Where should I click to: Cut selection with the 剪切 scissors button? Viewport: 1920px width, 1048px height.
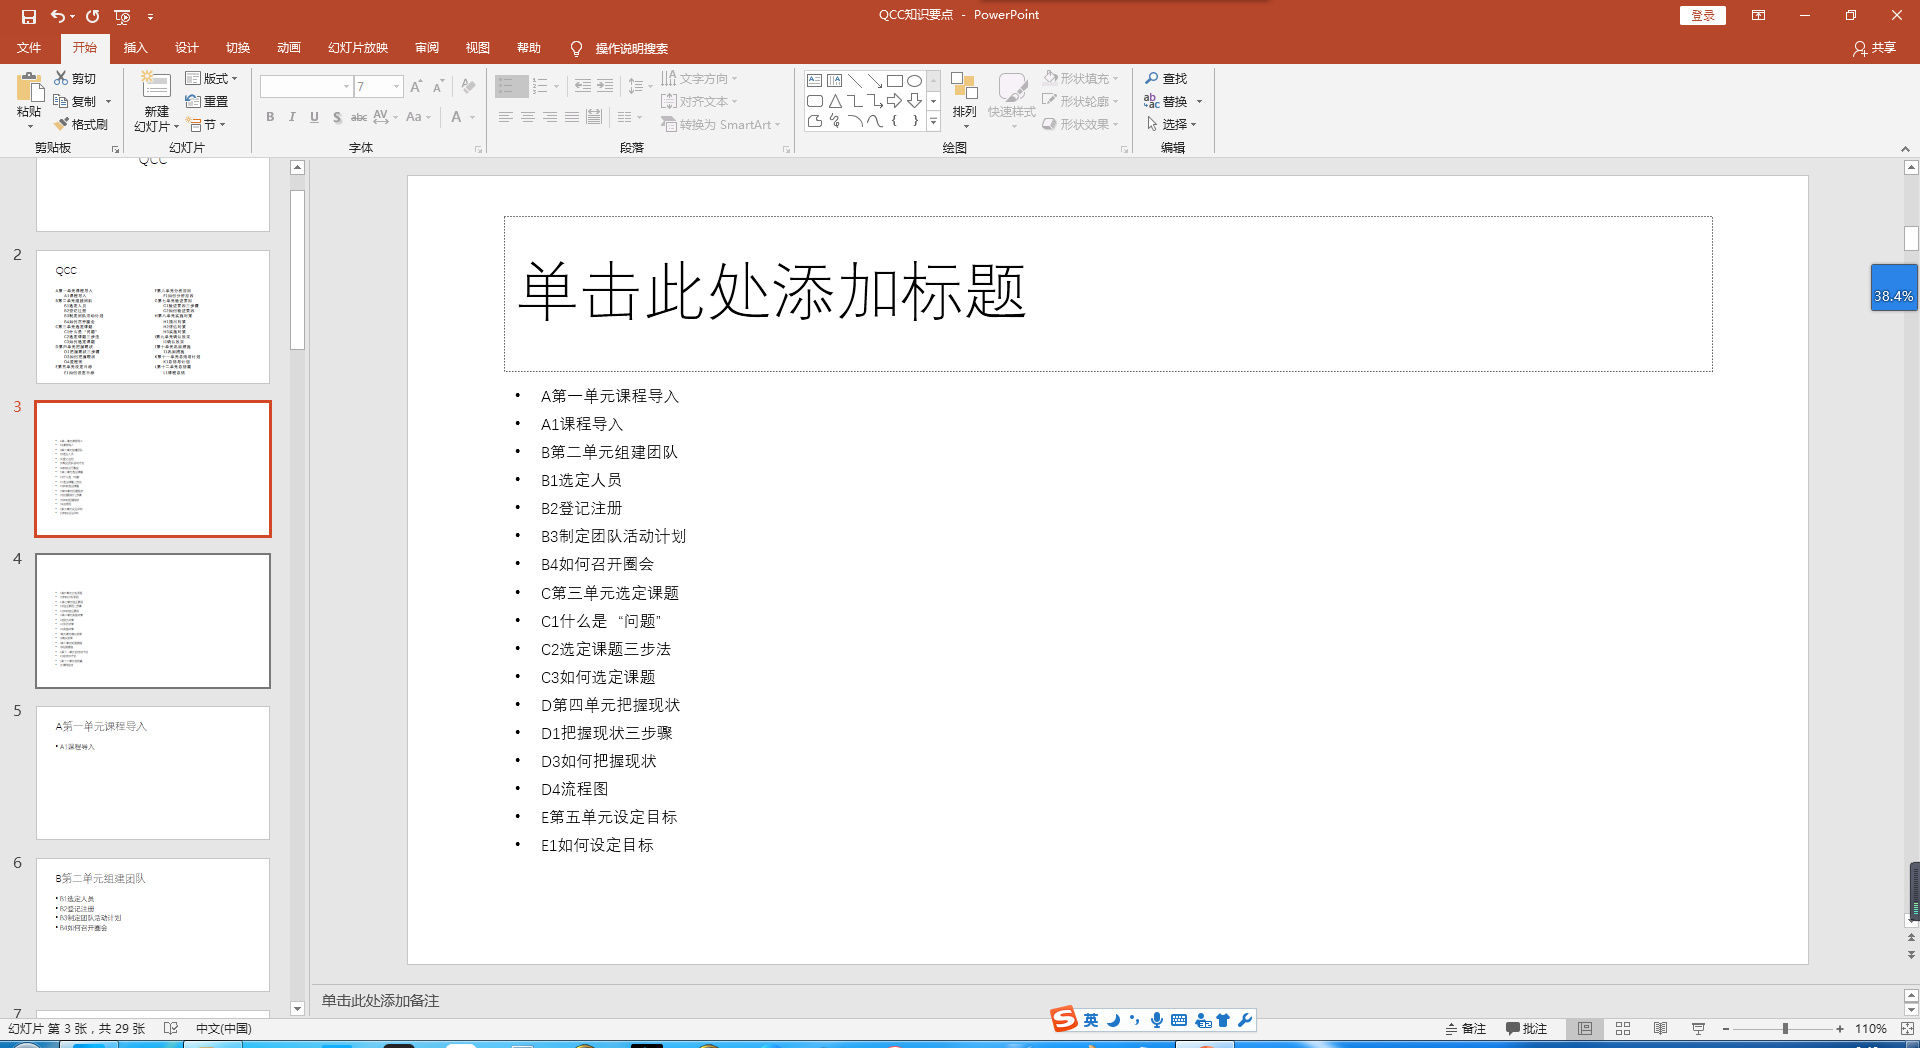pos(76,78)
